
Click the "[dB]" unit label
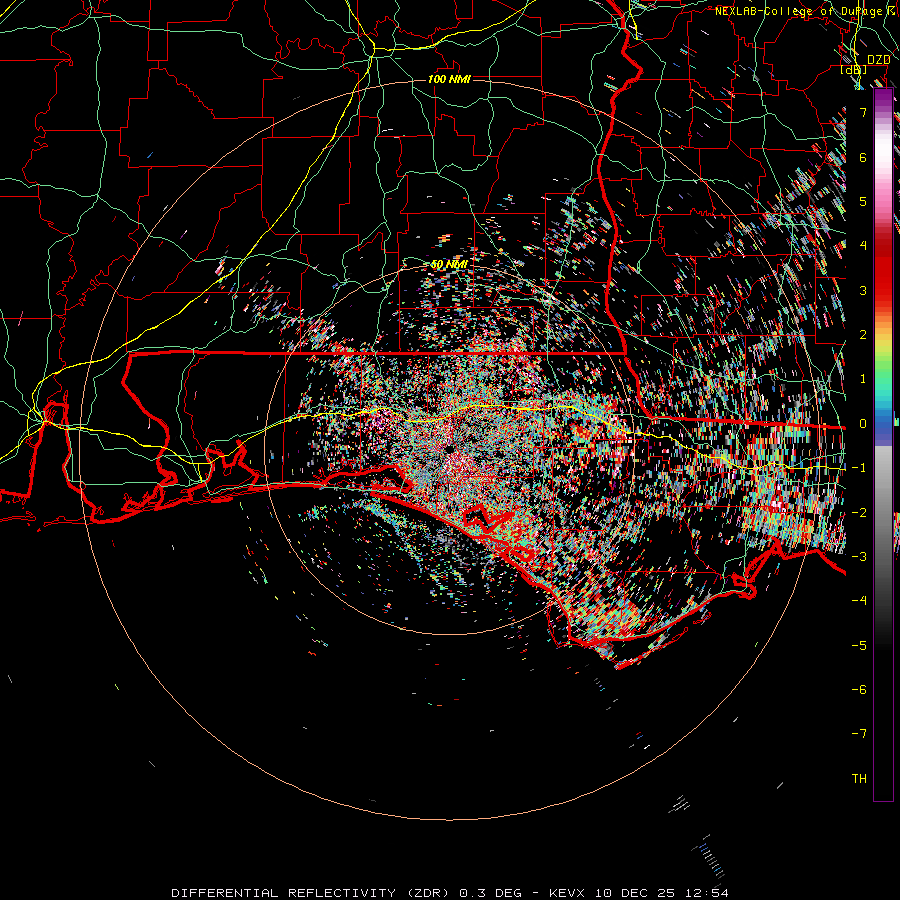(x=854, y=70)
